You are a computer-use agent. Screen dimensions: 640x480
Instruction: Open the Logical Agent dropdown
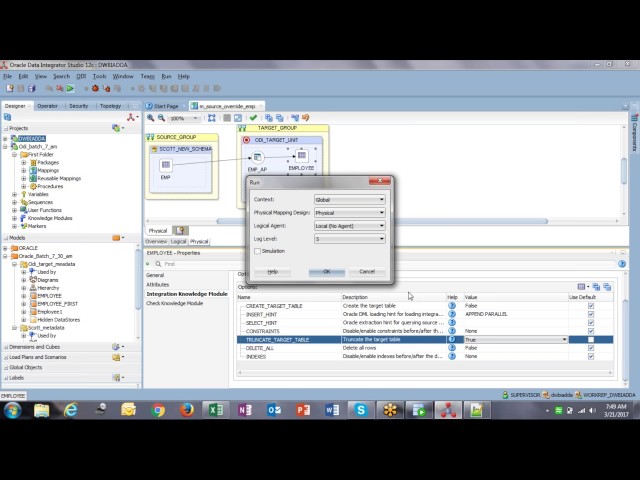349,226
